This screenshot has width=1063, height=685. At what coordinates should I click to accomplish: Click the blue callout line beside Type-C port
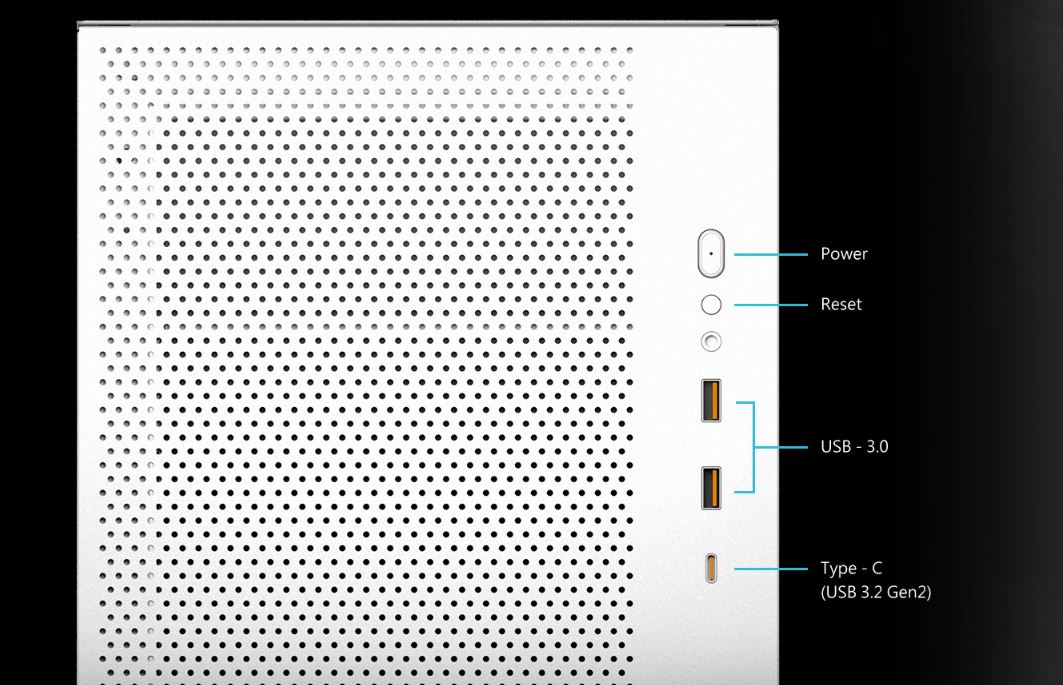pos(770,569)
